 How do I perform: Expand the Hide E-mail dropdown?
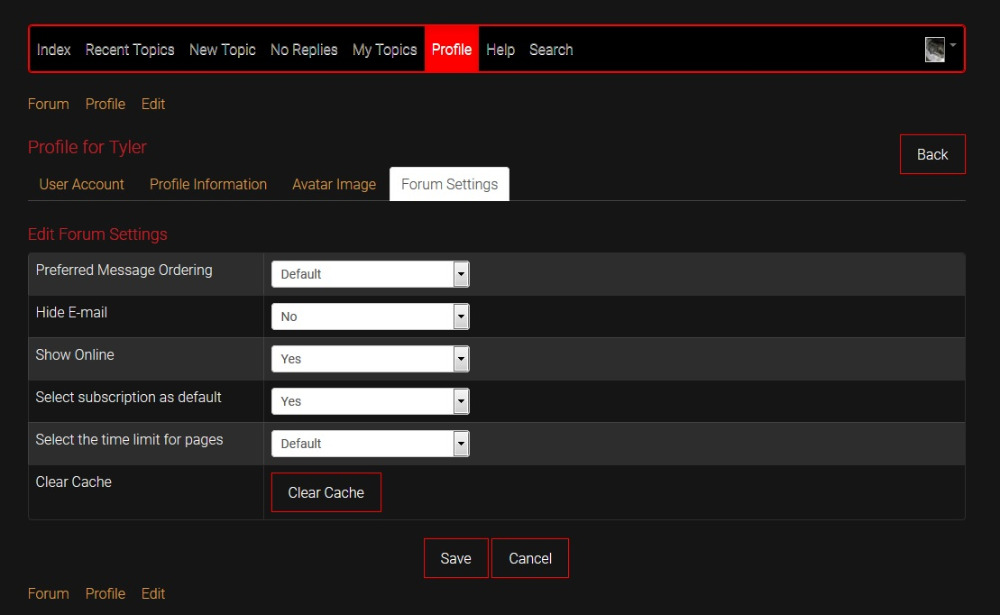point(370,317)
